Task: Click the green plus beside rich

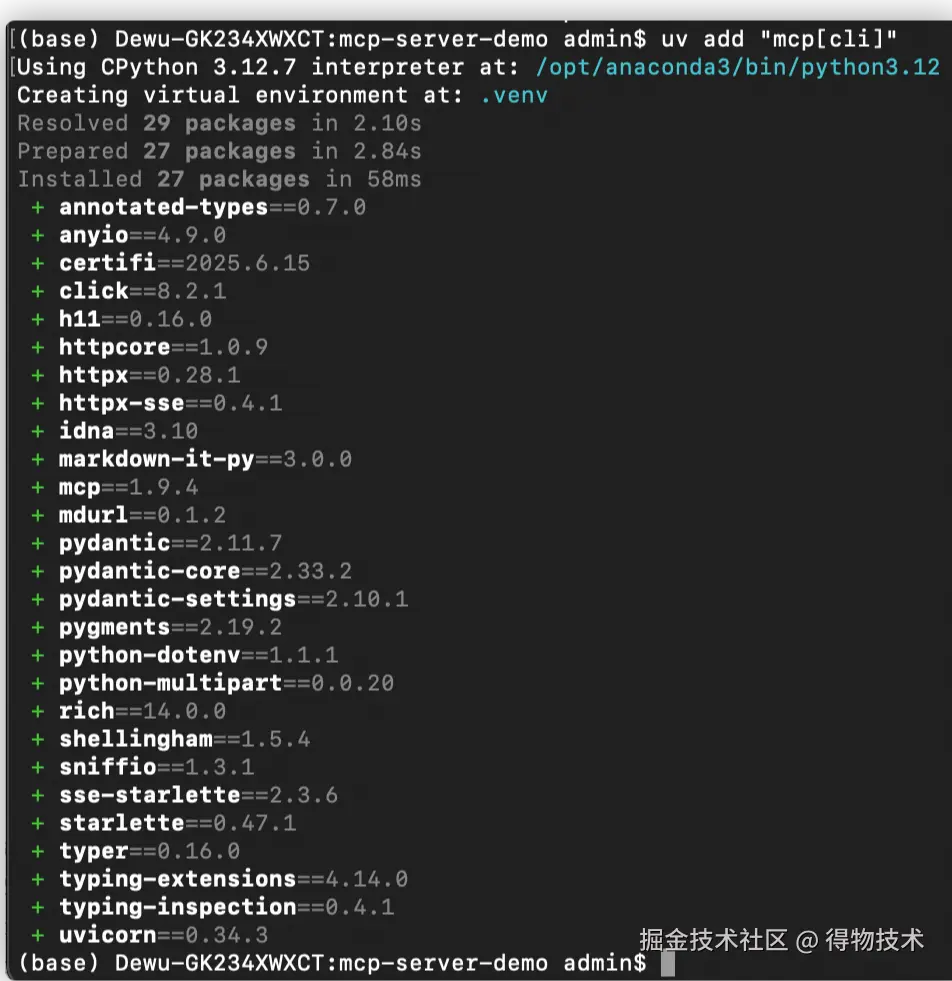Action: pyautogui.click(x=38, y=712)
